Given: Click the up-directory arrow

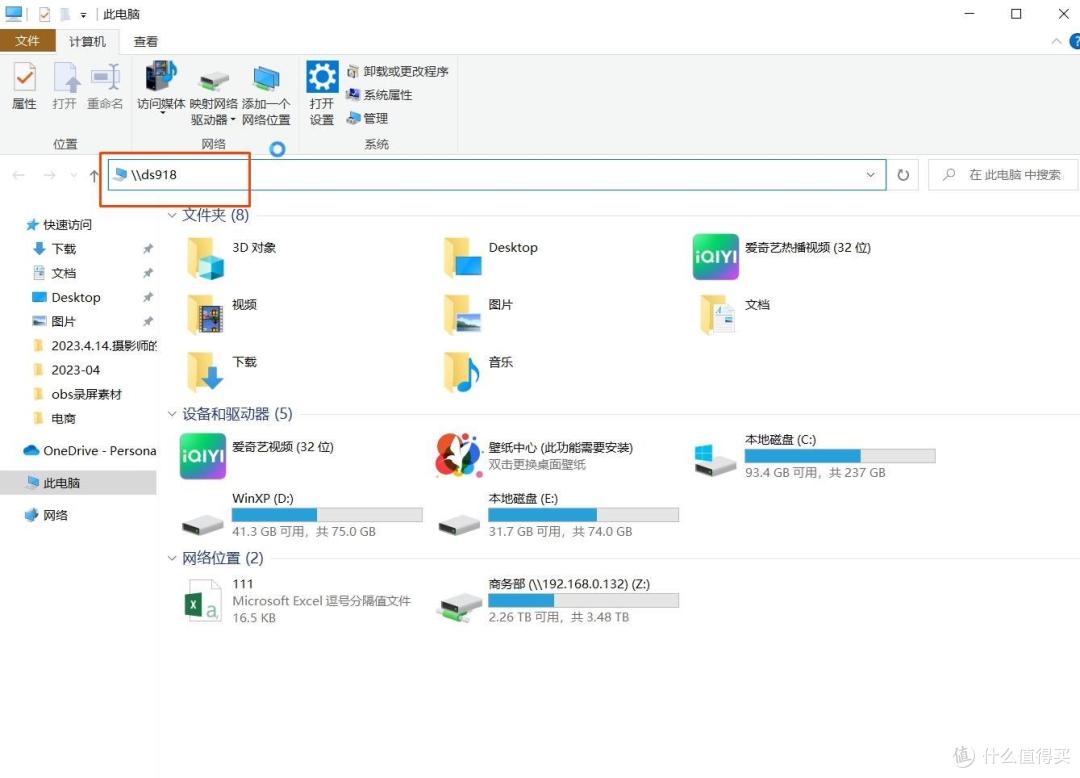Looking at the screenshot, I should (x=94, y=176).
